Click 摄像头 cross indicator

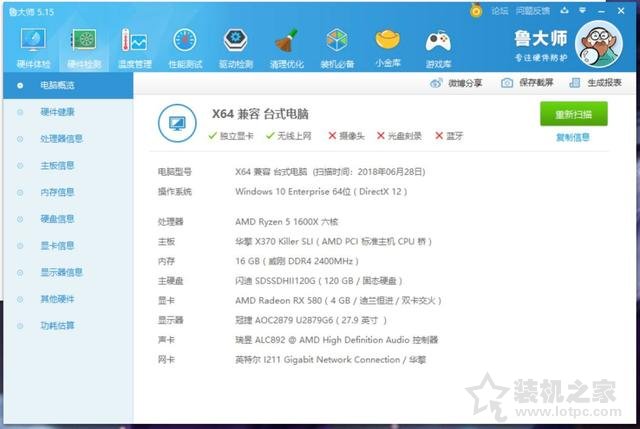(346, 136)
